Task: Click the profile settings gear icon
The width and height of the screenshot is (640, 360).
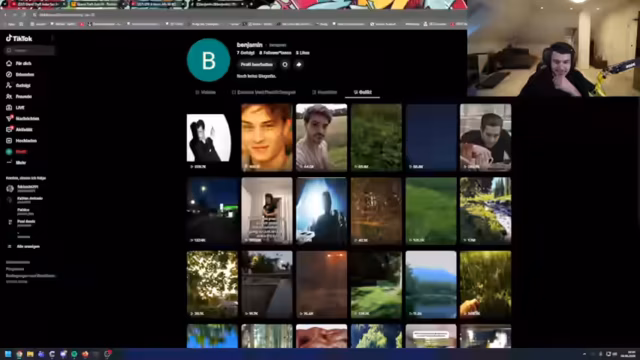Action: [285, 64]
